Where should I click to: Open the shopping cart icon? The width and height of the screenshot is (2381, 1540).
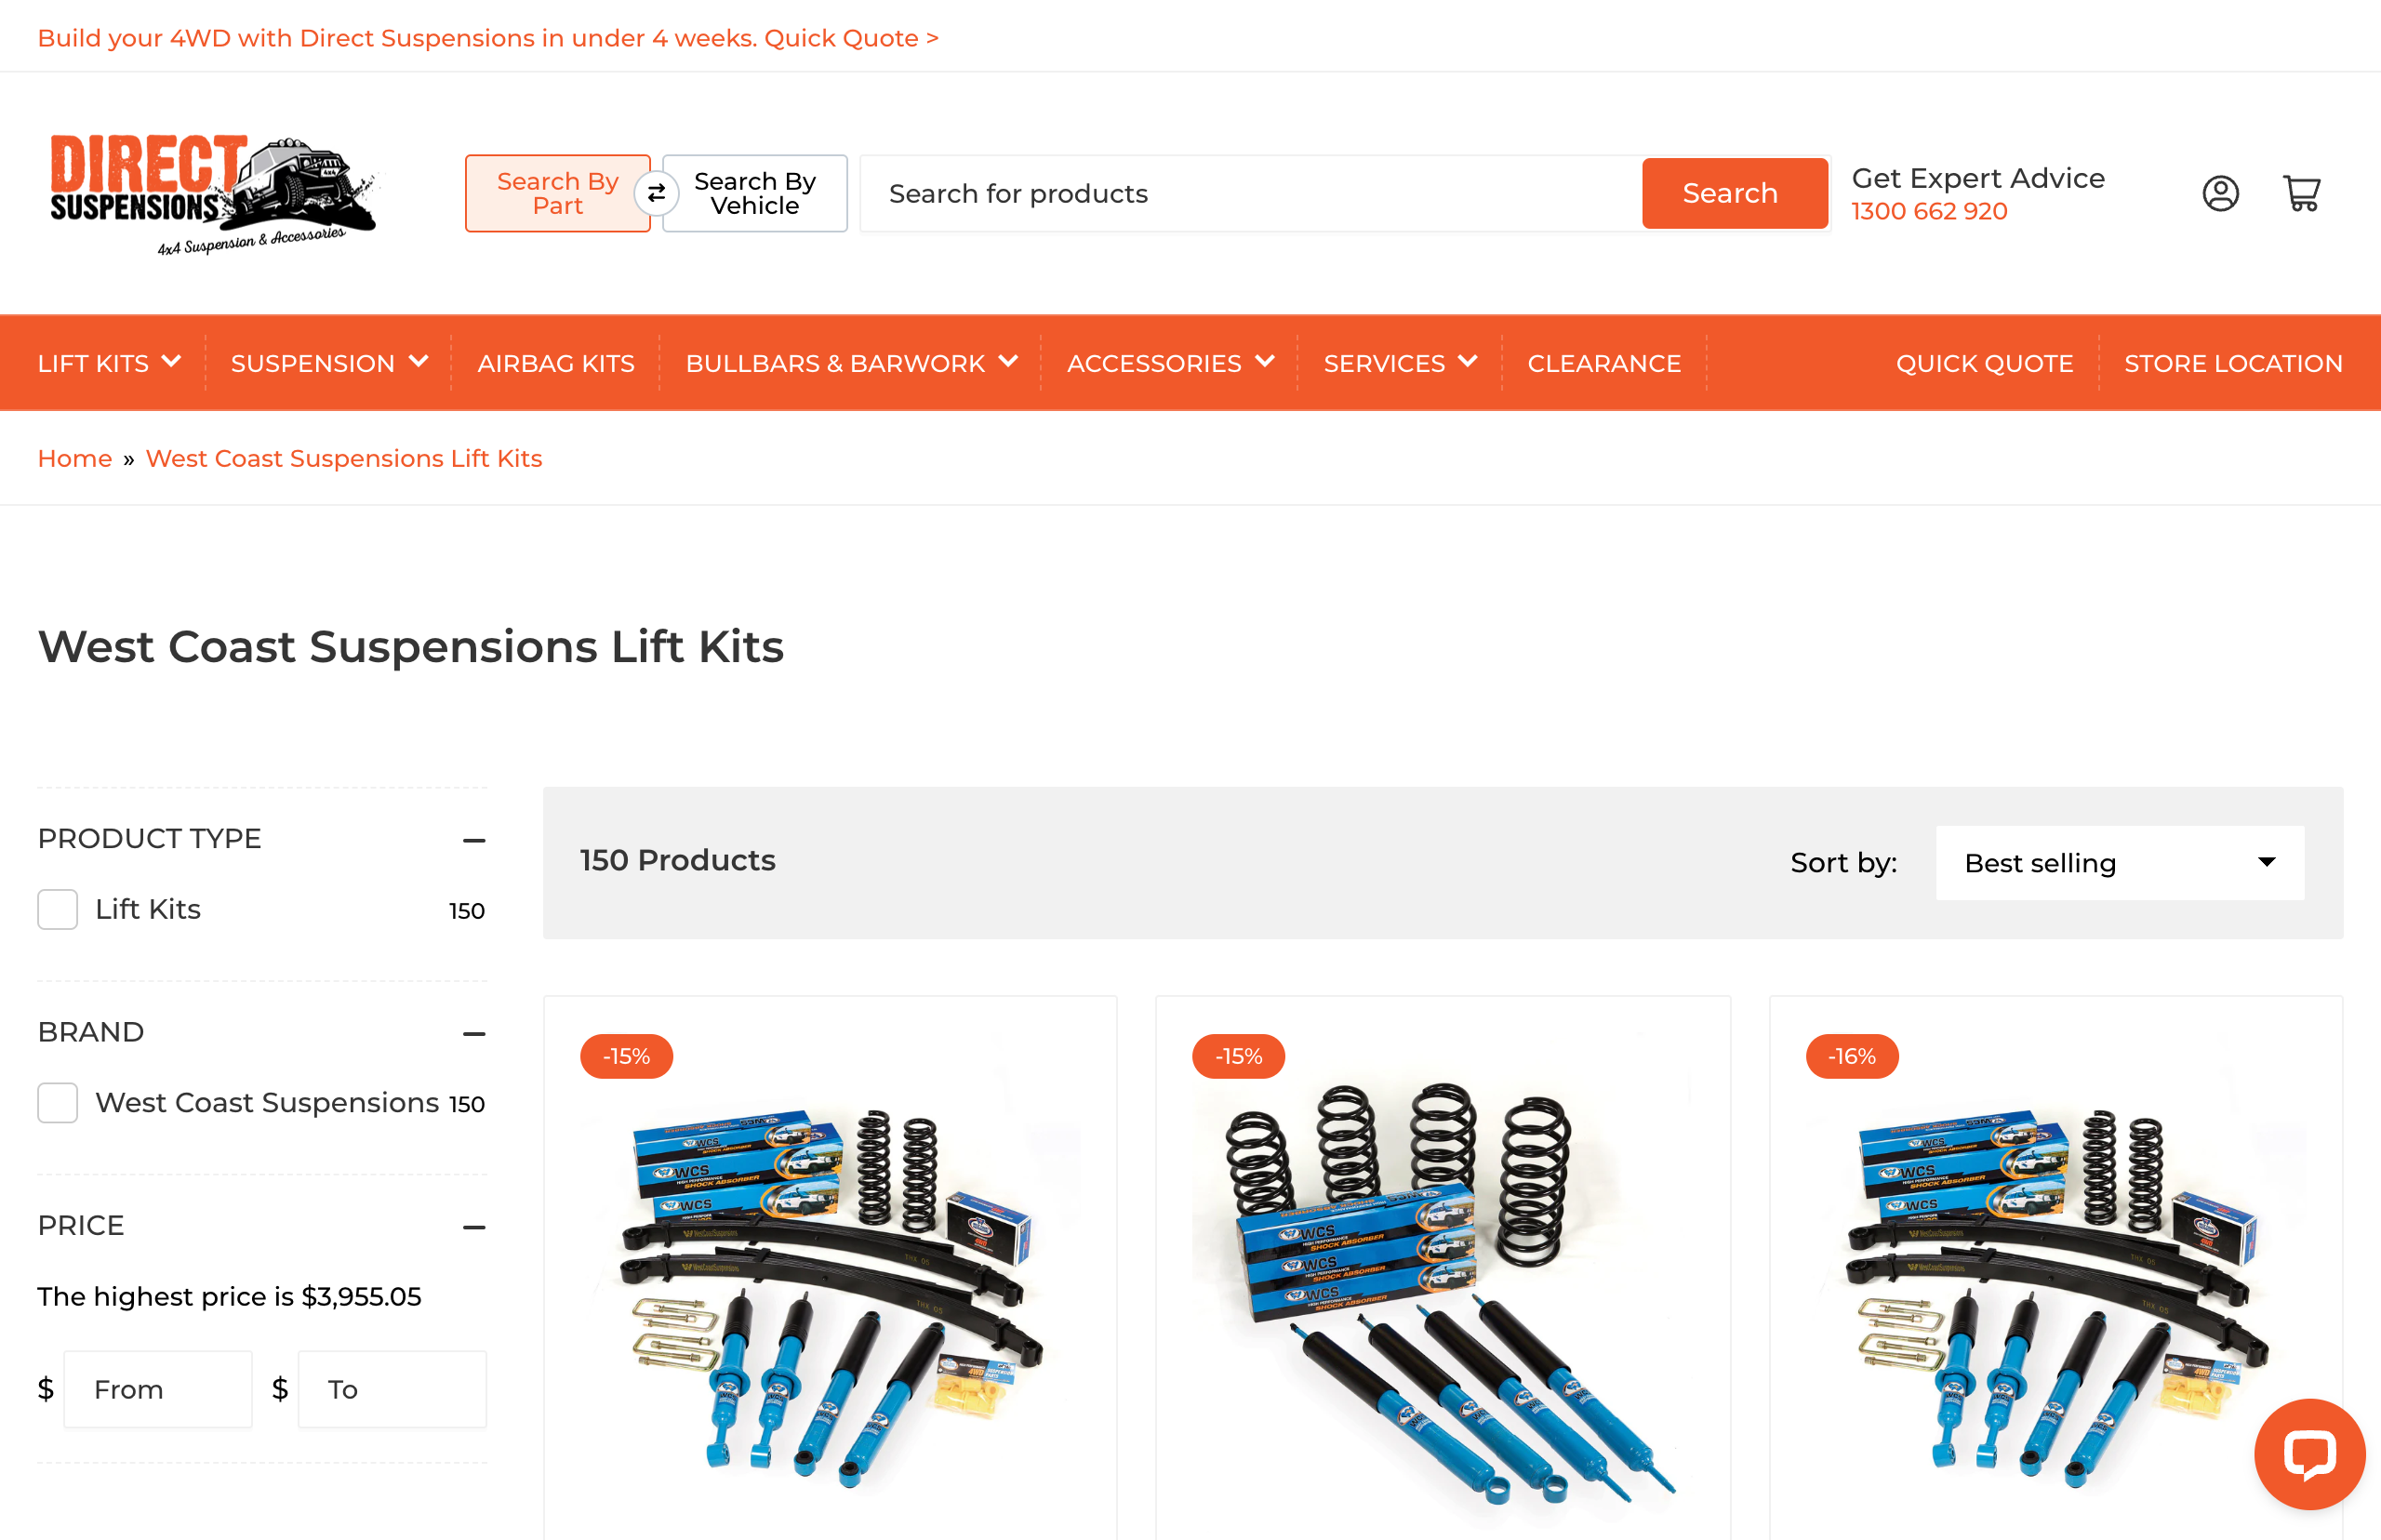(2301, 193)
